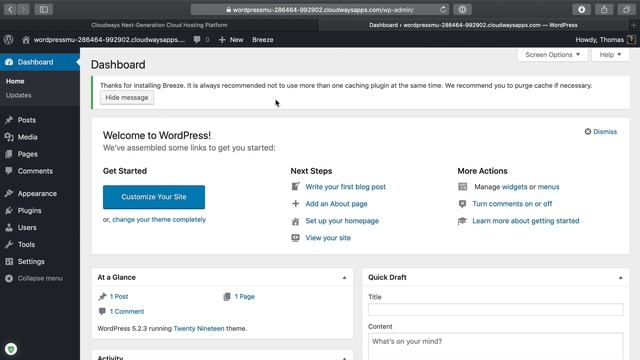Open Breeze menu in the admin bar

click(262, 40)
